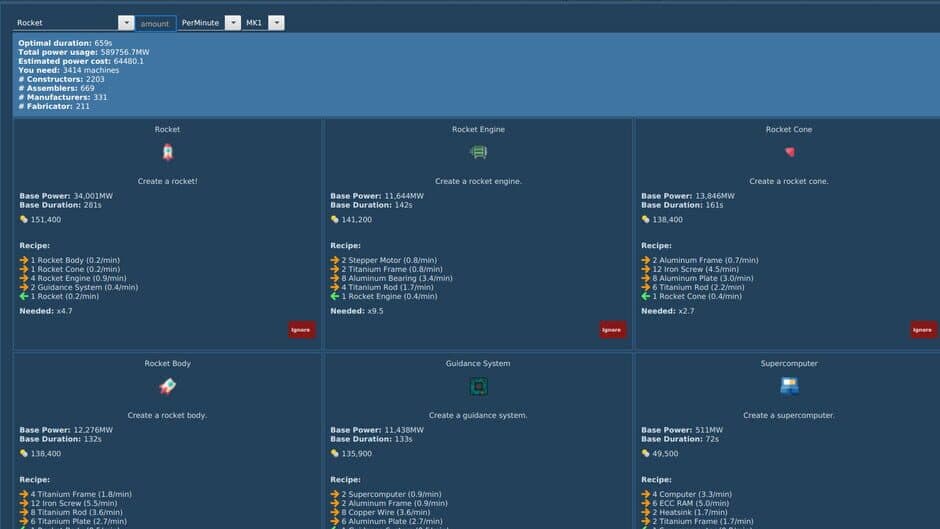Click the Supercomputer card title
Image resolution: width=940 pixels, height=529 pixels.
point(789,363)
